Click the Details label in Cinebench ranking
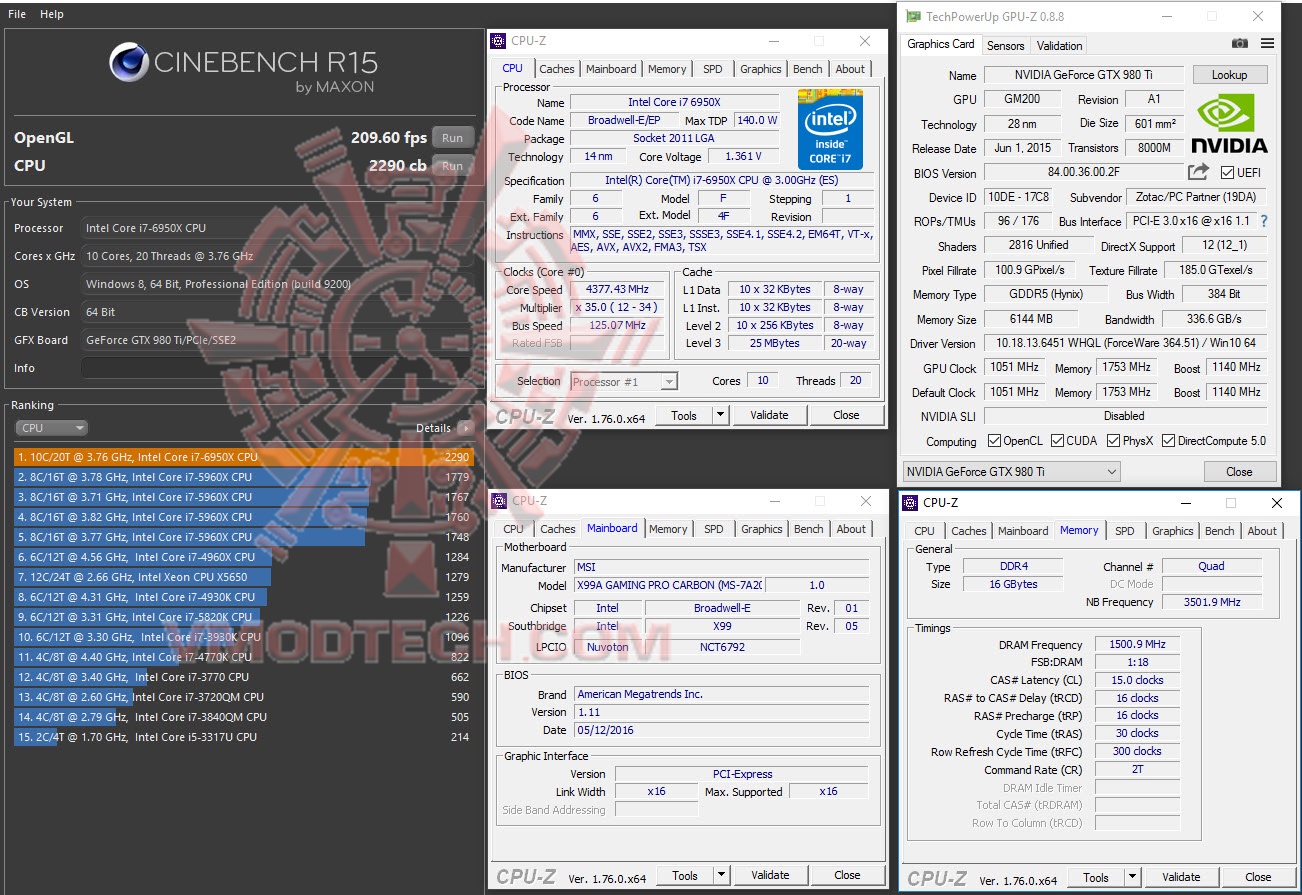This screenshot has height=895, width=1302. click(x=433, y=428)
